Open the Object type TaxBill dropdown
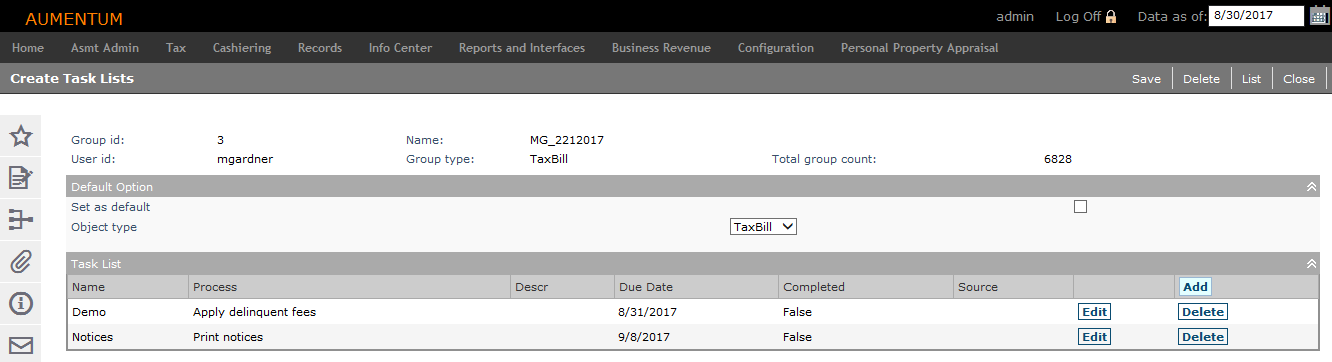The height and width of the screenshot is (362, 1332). (763, 227)
